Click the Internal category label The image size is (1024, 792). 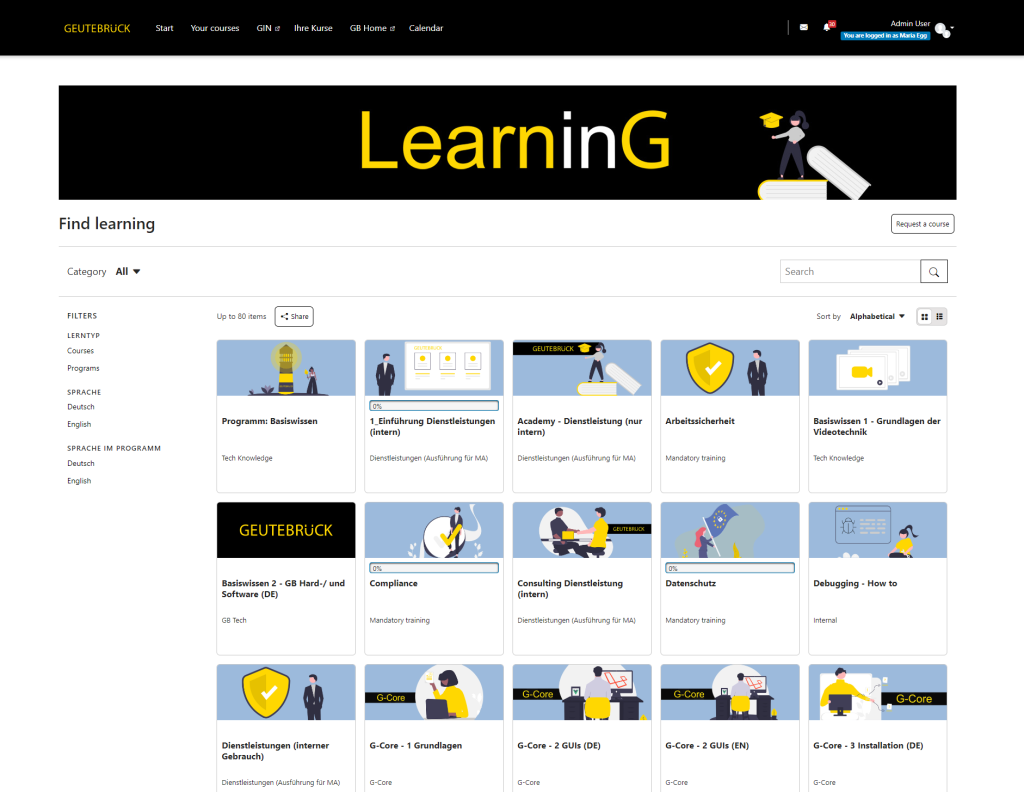[825, 620]
